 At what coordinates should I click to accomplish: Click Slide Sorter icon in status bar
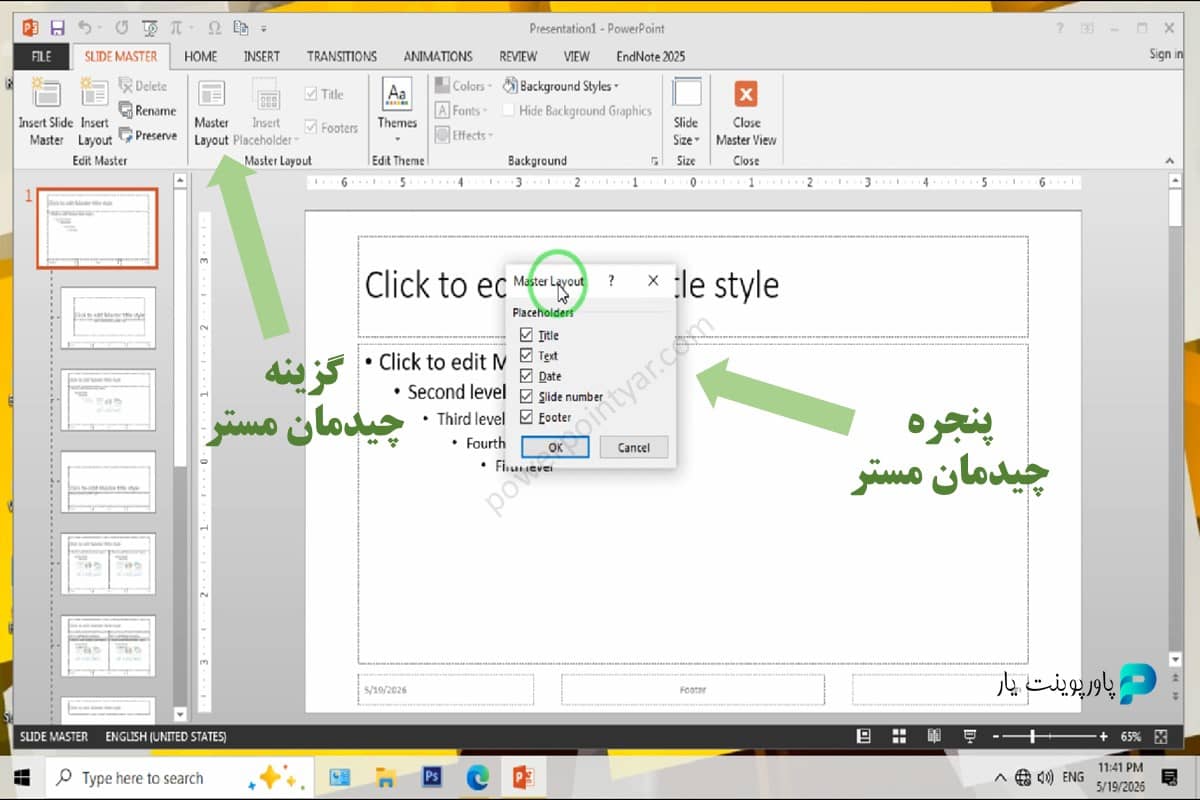[x=899, y=736]
